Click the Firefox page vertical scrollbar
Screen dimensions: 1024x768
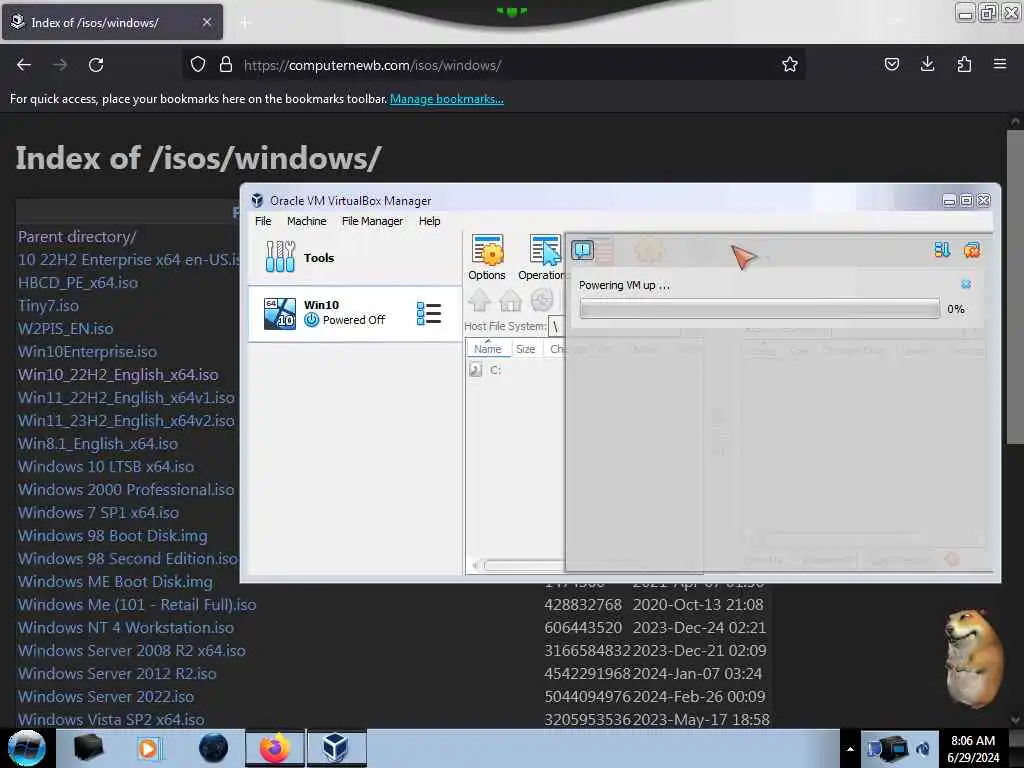pyautogui.click(x=1015, y=287)
